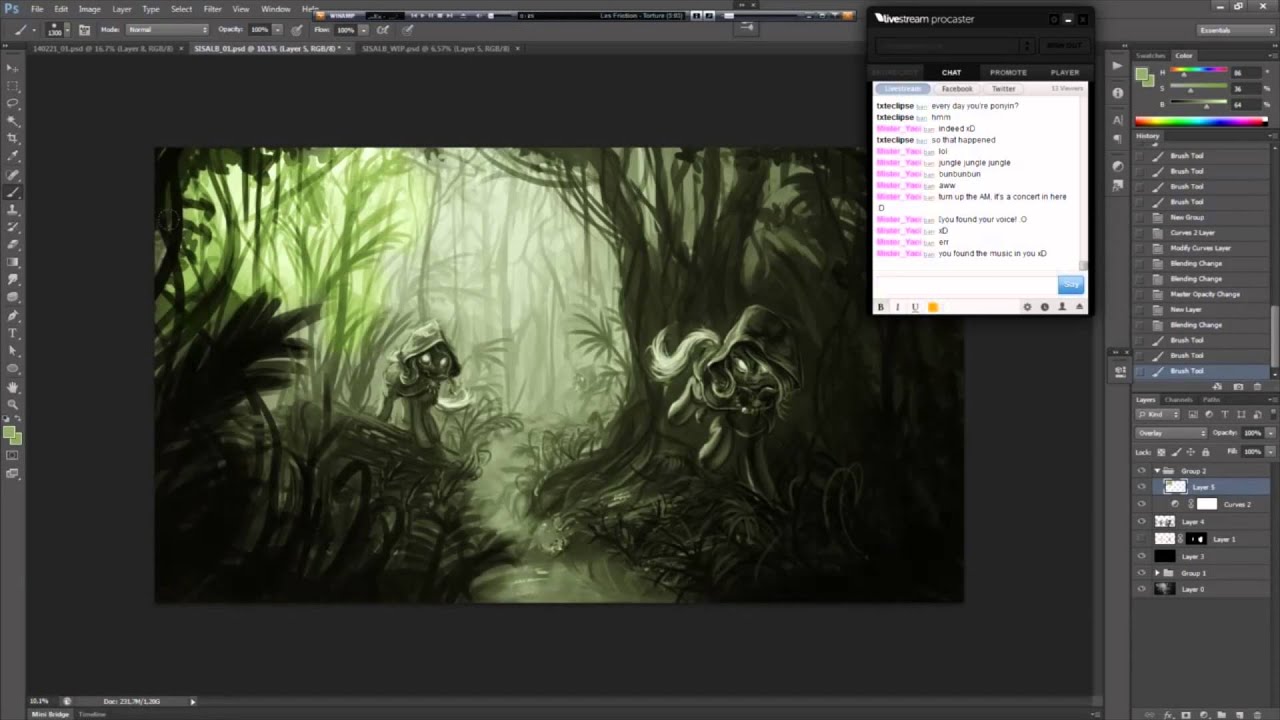Viewport: 1280px width, 720px height.
Task: Expand the Group 1 layer folder
Action: coord(1157,573)
